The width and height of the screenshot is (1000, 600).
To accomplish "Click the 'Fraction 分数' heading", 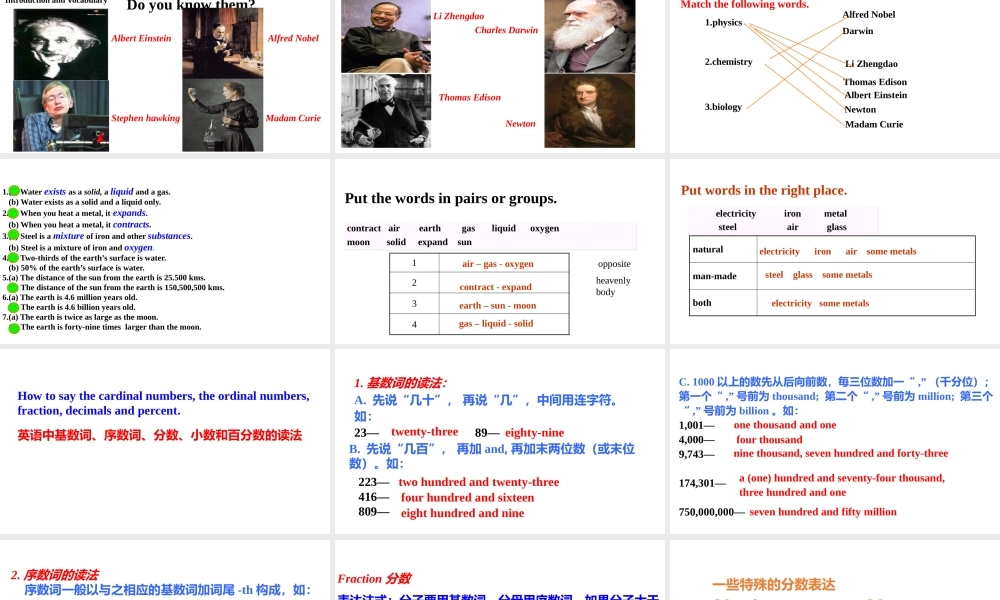I will point(374,579).
